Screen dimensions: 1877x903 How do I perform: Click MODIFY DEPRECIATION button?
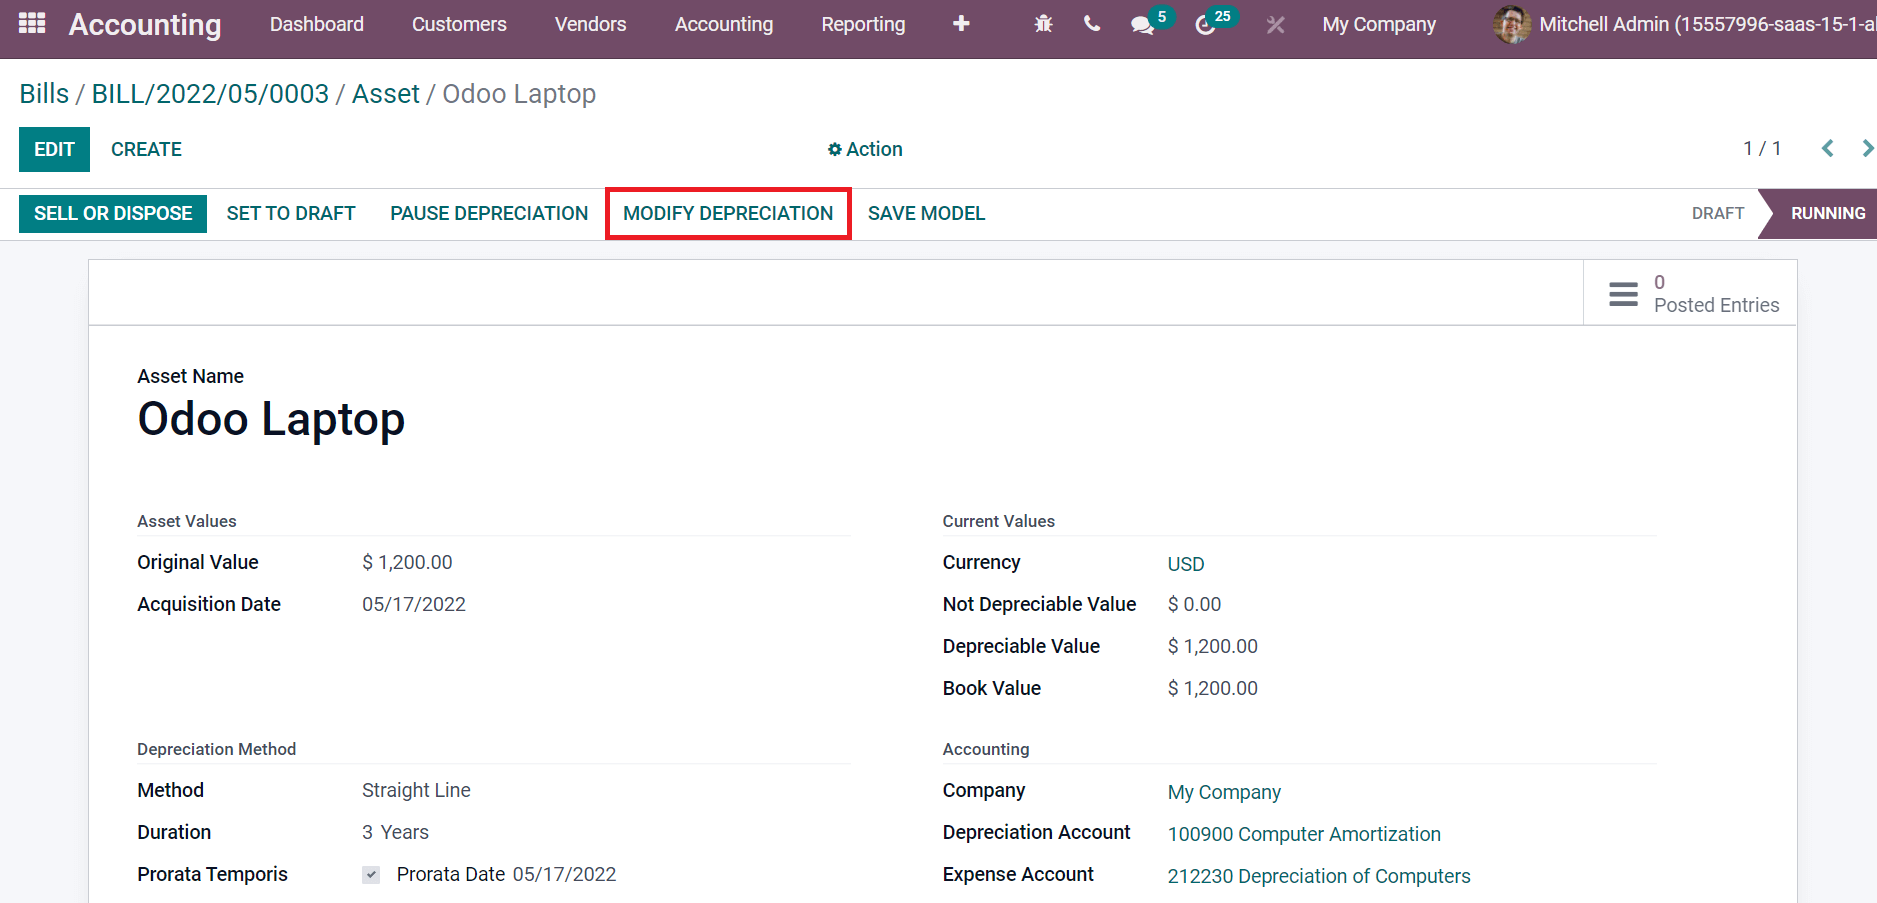pyautogui.click(x=728, y=214)
